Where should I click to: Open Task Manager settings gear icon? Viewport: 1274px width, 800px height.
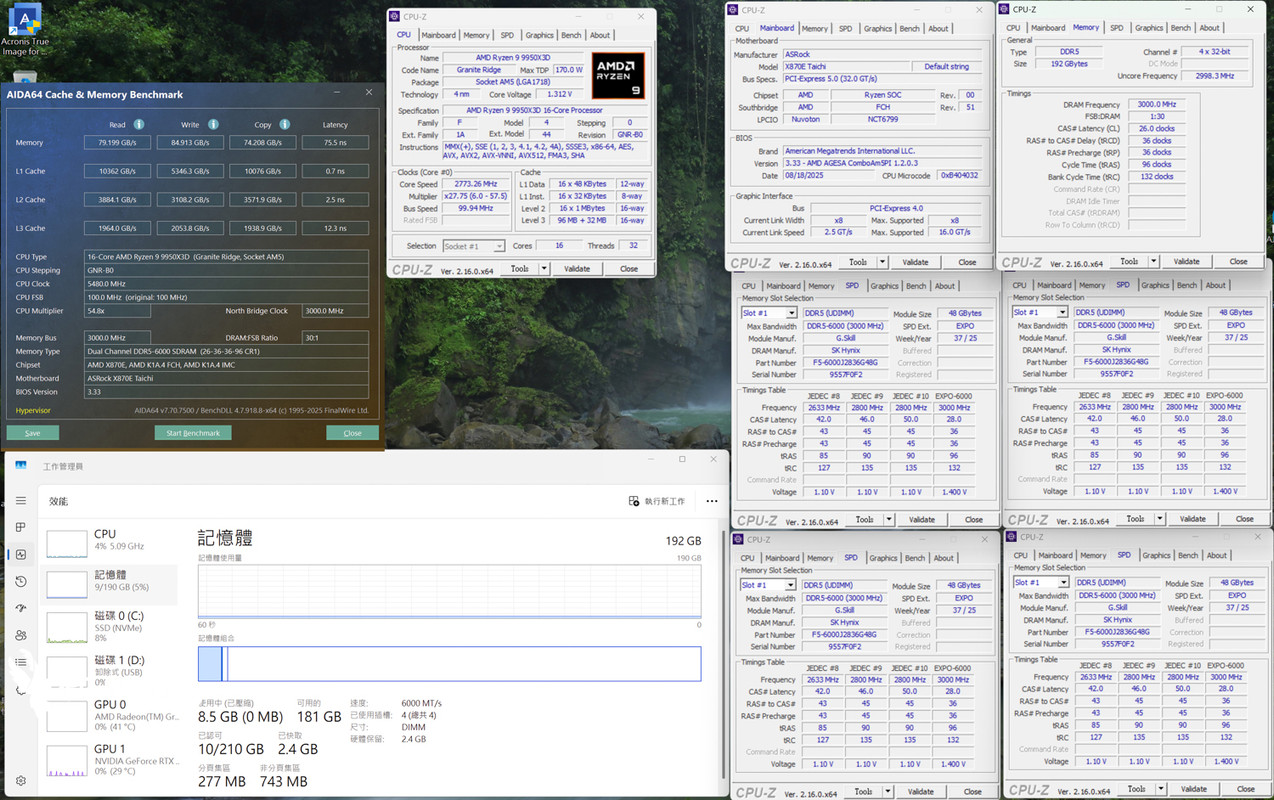click(21, 781)
